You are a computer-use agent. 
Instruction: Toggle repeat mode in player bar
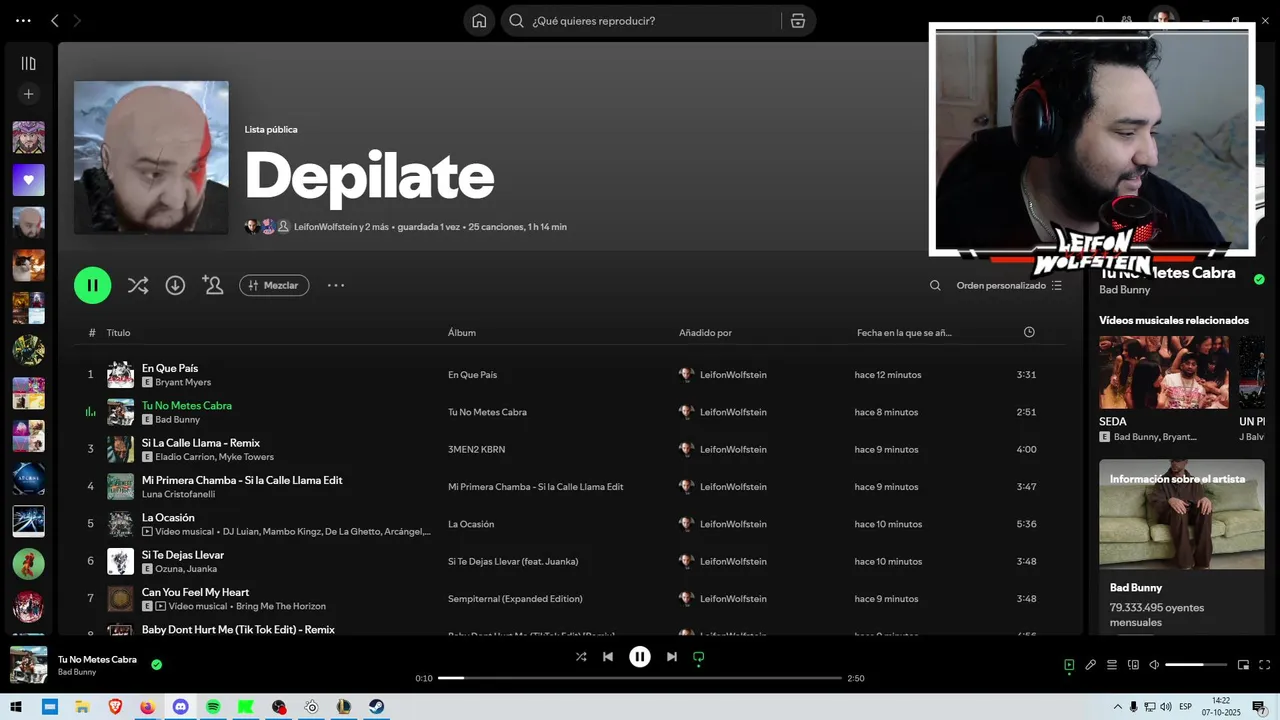[699, 657]
